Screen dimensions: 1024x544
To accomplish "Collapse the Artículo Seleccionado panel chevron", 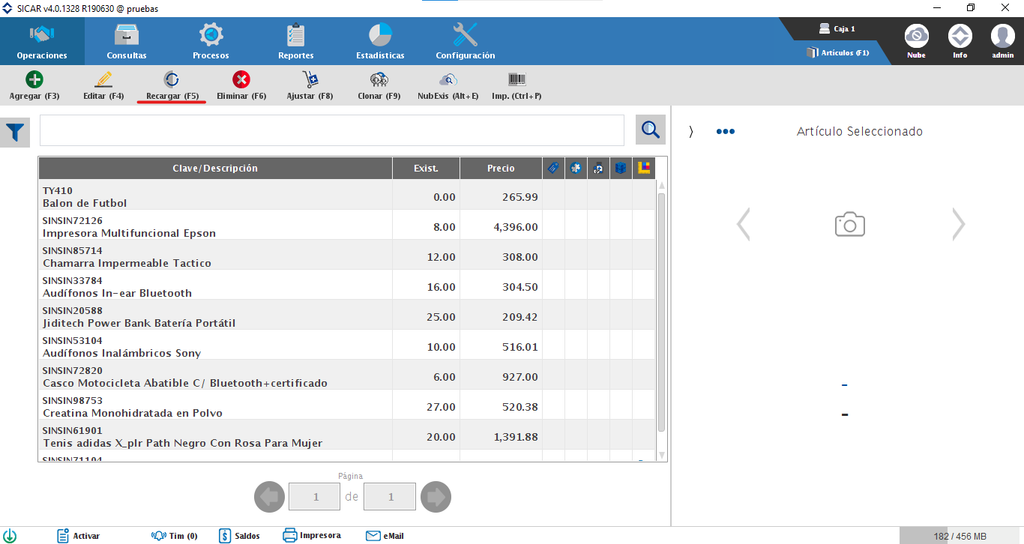I will [x=690, y=131].
